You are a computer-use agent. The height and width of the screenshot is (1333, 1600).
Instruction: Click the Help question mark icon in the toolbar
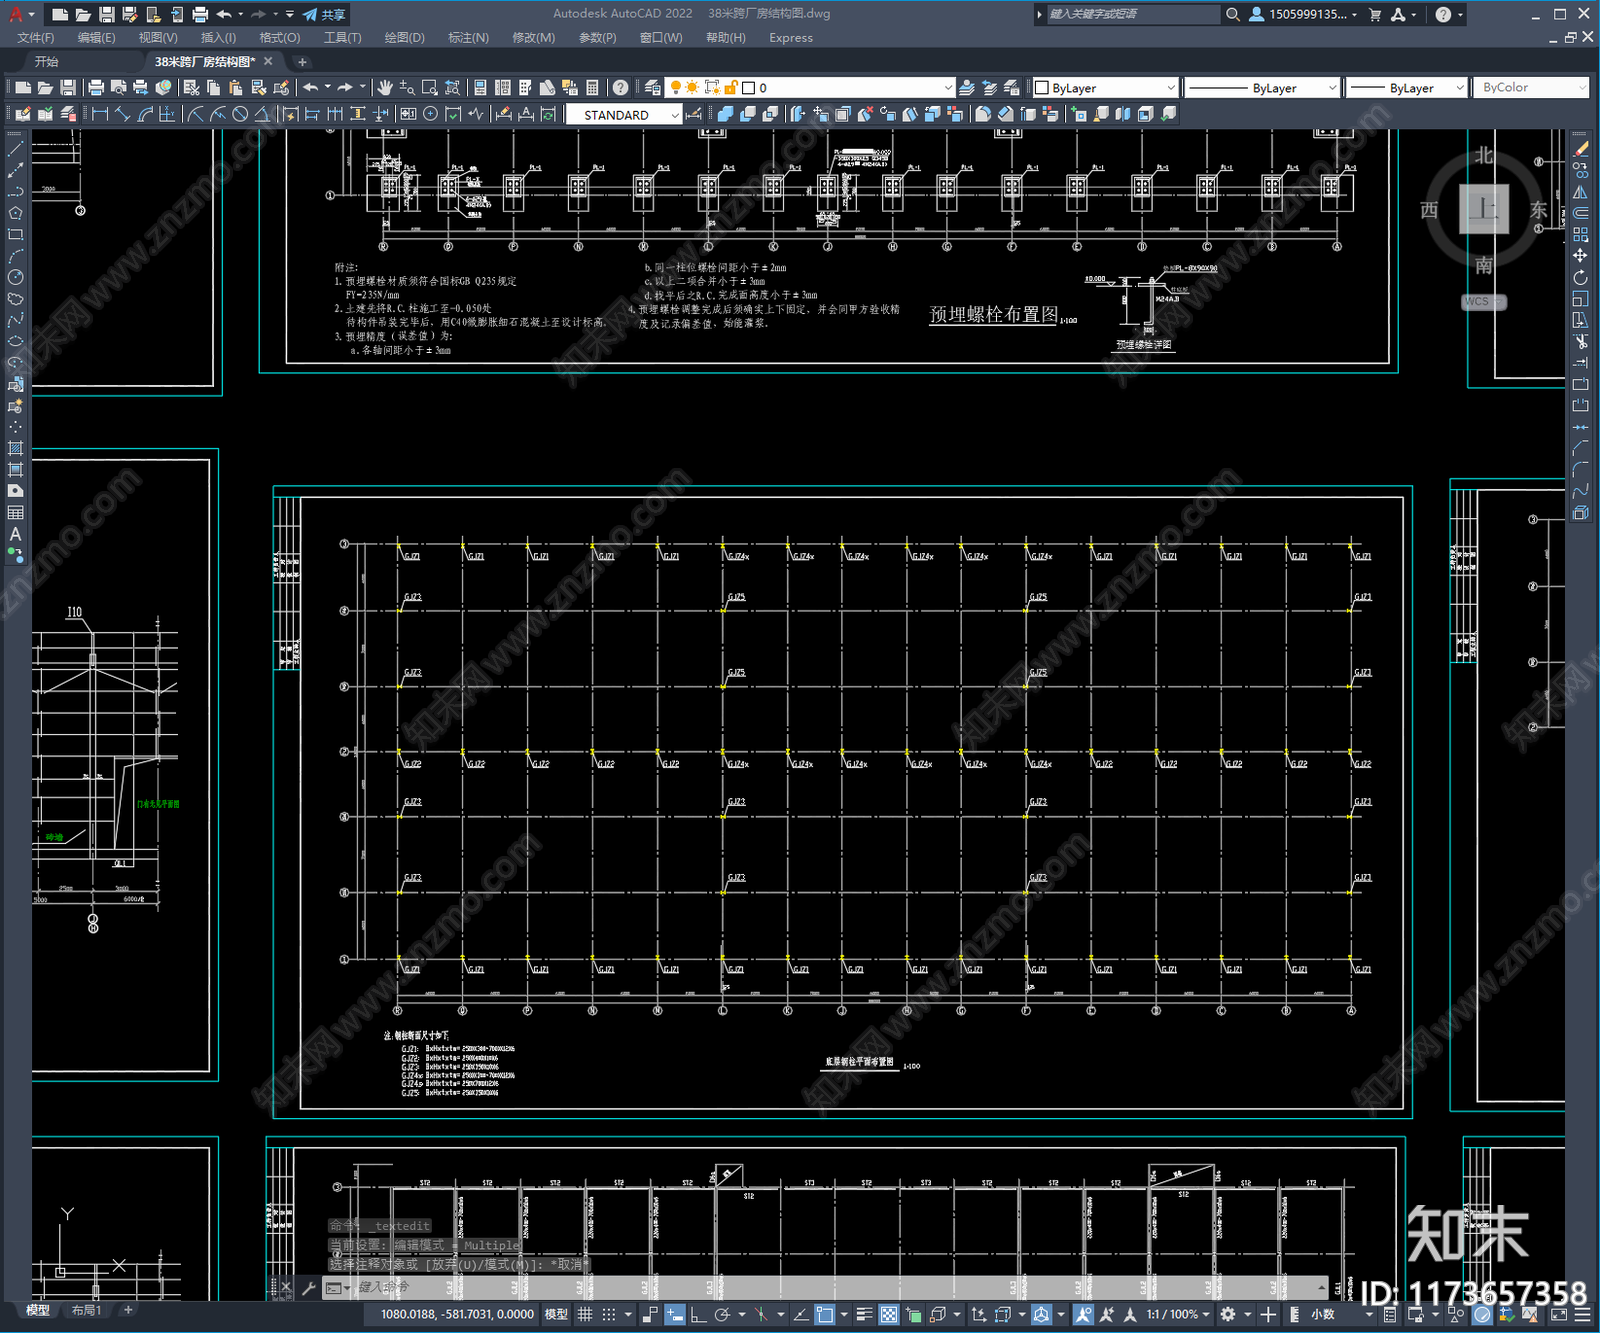pos(621,88)
